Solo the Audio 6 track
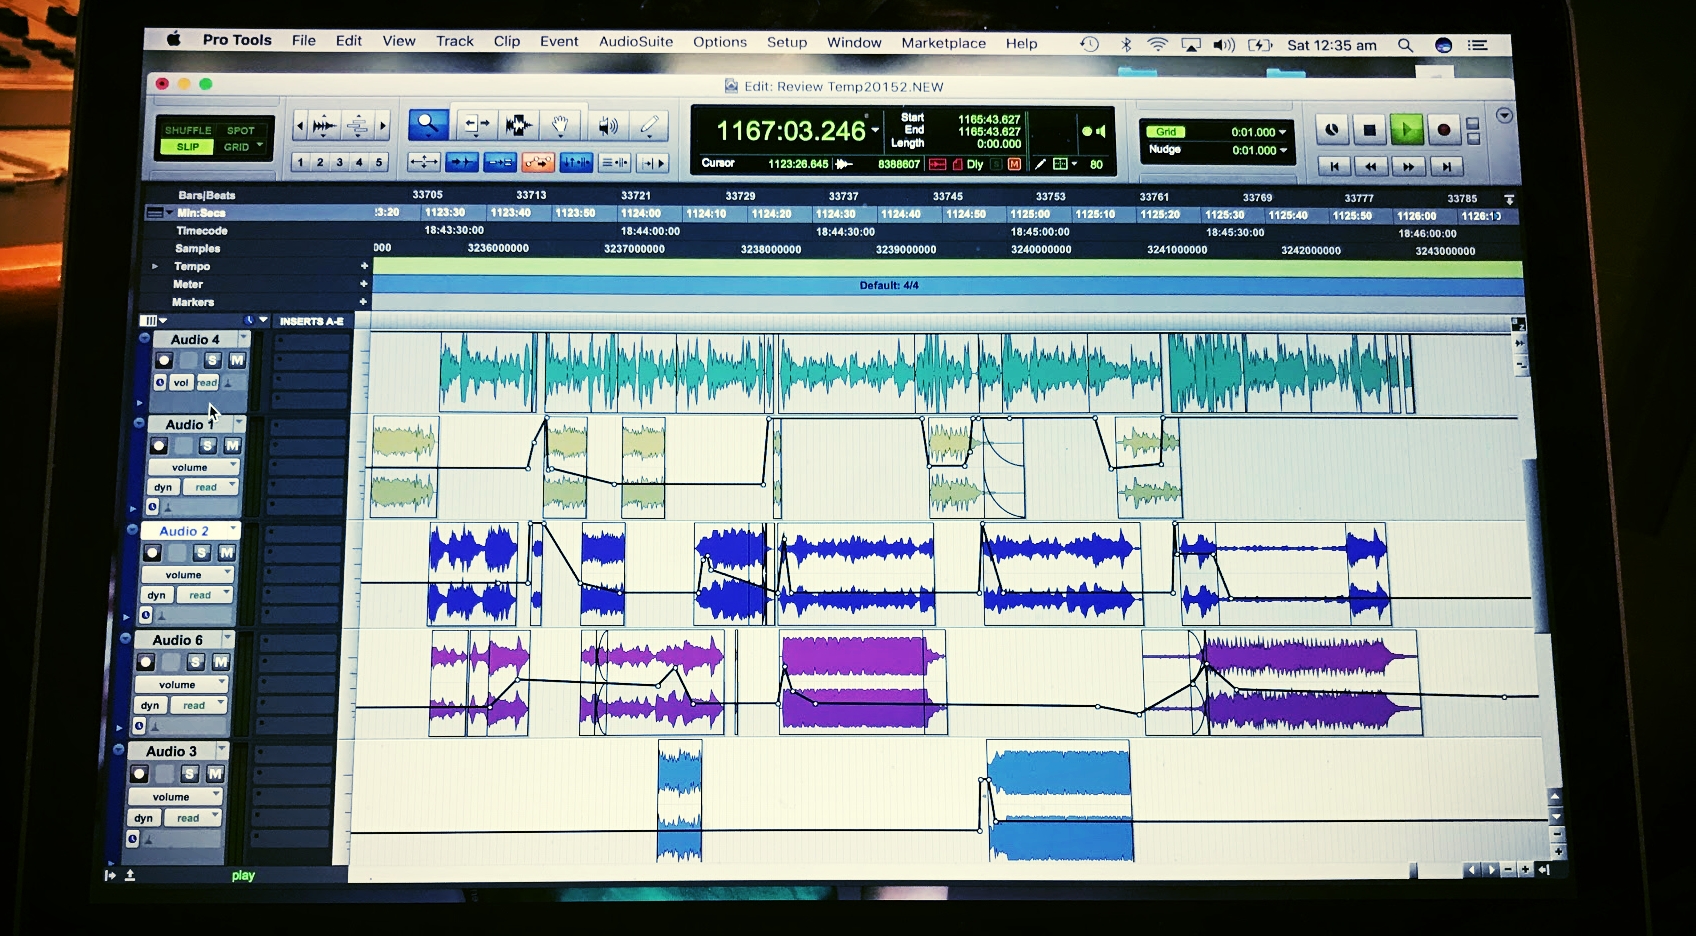Screen dimensions: 1696x936 pyautogui.click(x=196, y=662)
